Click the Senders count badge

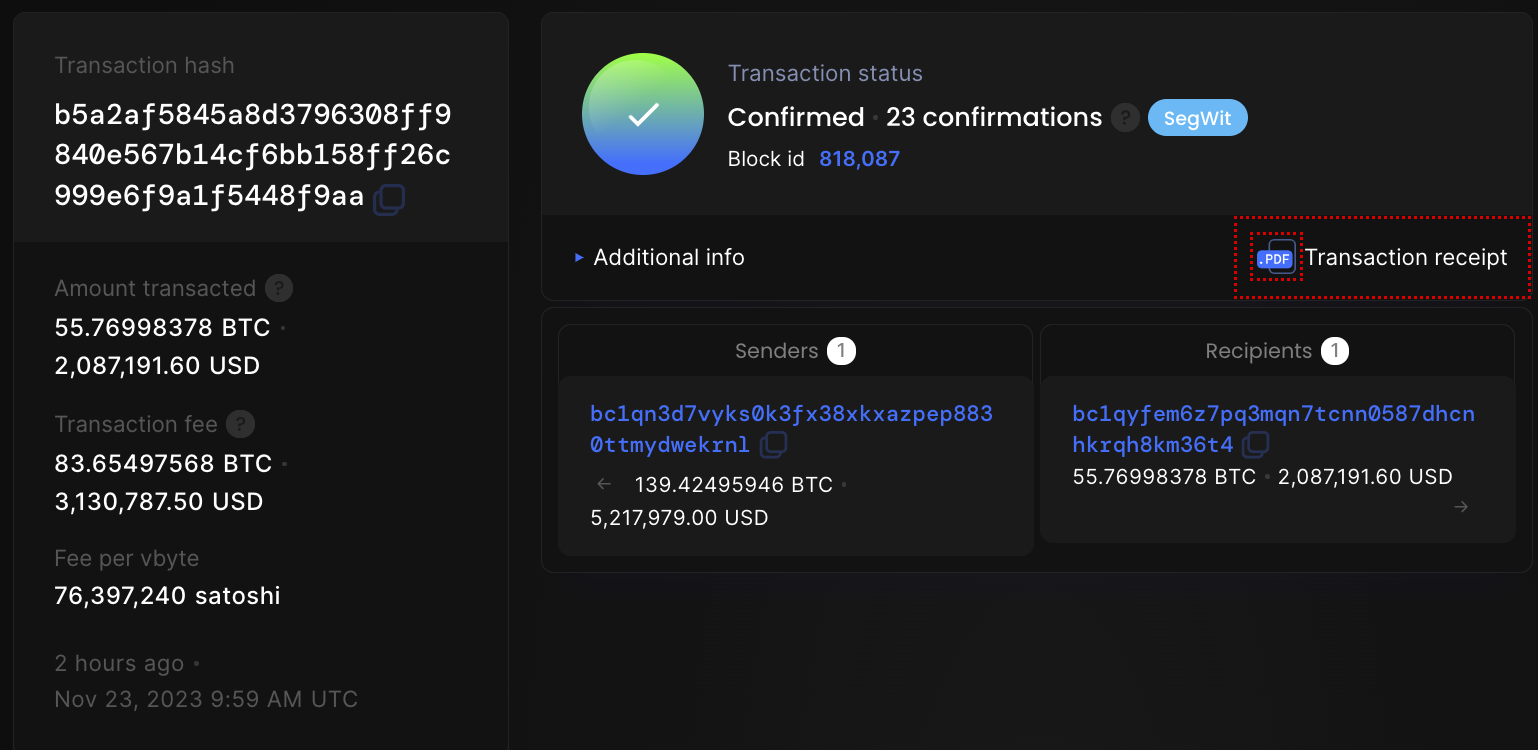(841, 351)
